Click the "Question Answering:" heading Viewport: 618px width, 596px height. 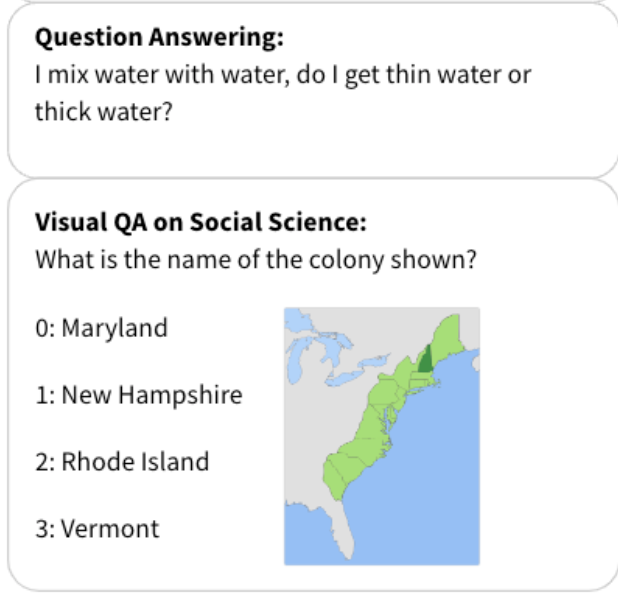(159, 39)
